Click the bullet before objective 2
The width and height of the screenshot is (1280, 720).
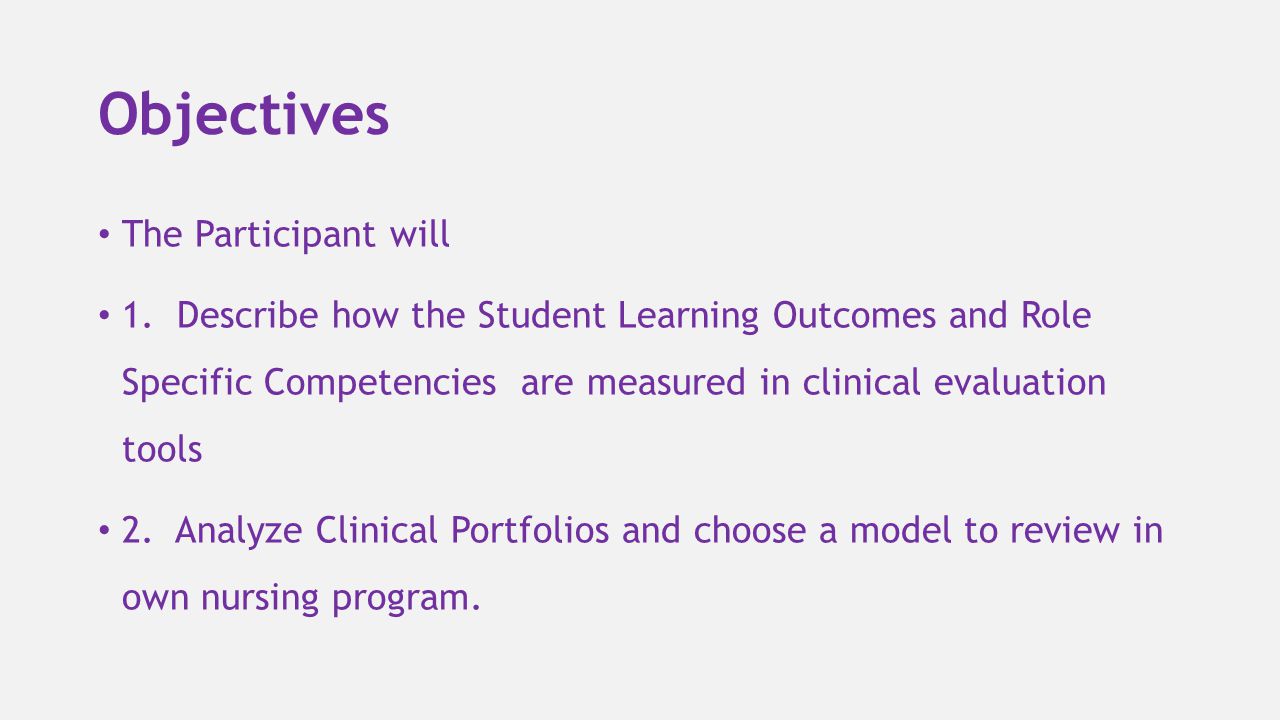(x=104, y=530)
